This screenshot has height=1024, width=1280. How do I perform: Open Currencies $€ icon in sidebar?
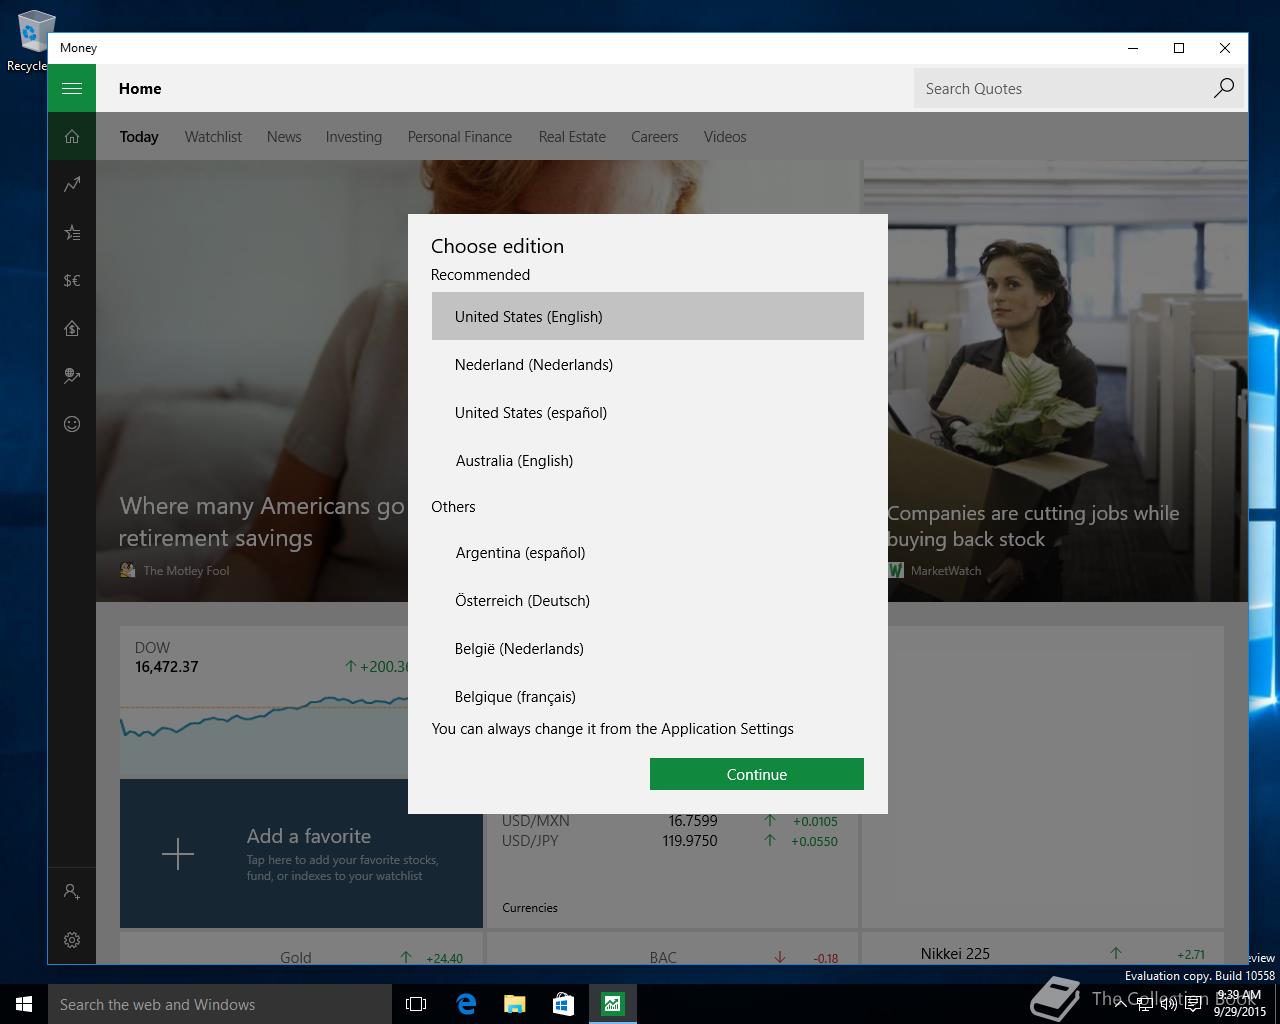coord(72,280)
